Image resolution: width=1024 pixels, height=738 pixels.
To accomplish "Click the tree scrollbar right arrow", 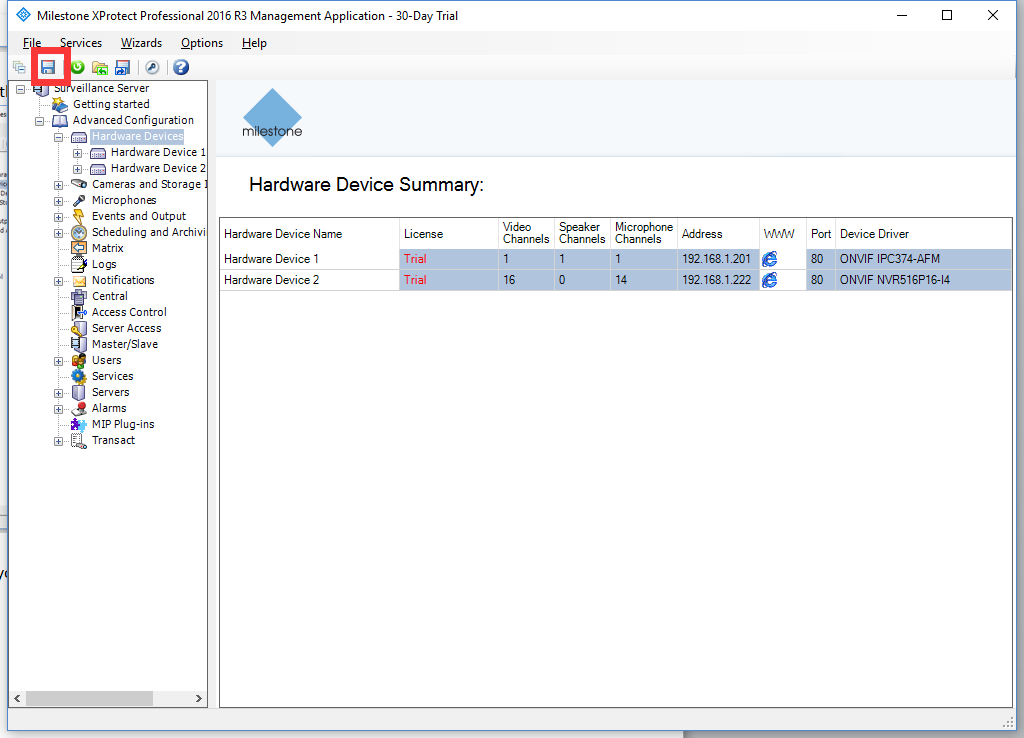I will pyautogui.click(x=199, y=699).
